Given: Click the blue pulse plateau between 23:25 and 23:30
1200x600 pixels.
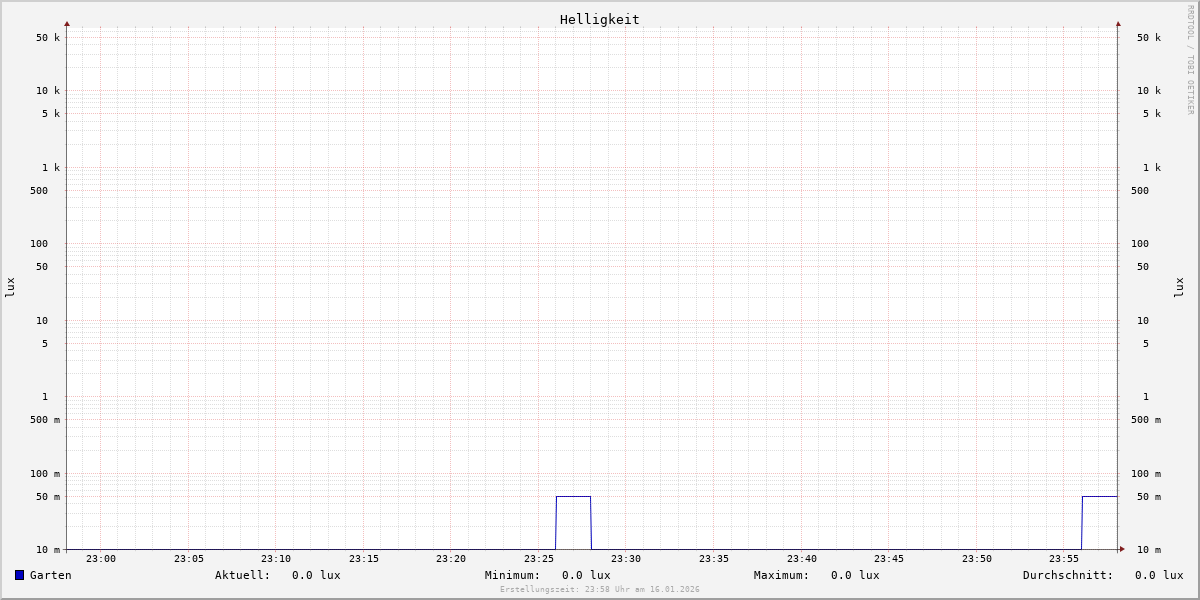Looking at the screenshot, I should pyautogui.click(x=573, y=496).
